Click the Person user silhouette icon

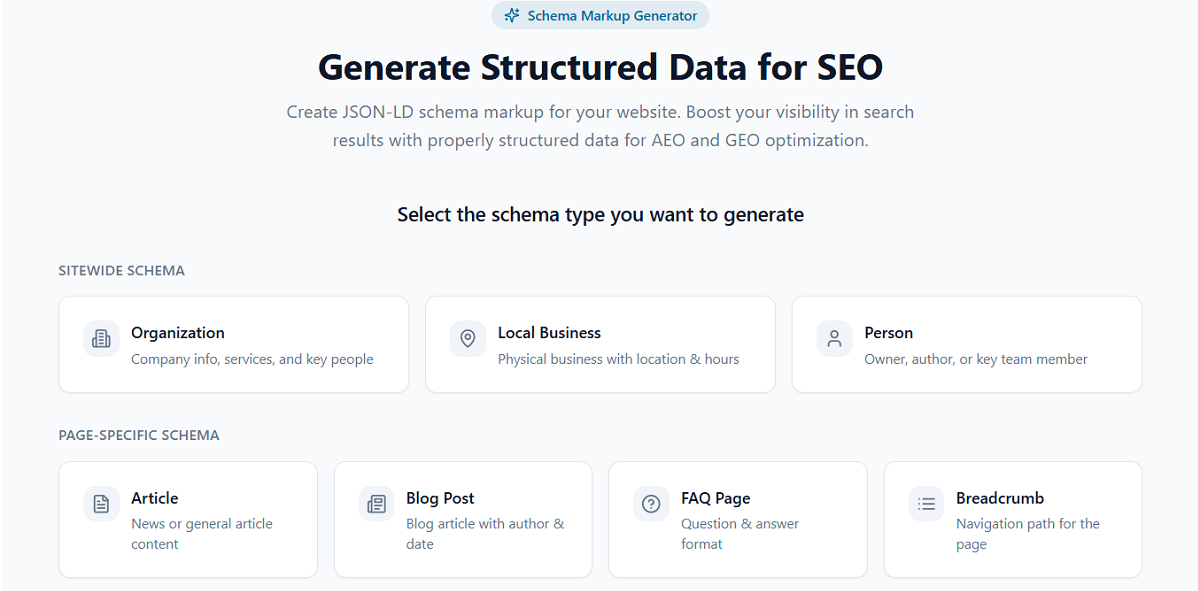(x=834, y=339)
